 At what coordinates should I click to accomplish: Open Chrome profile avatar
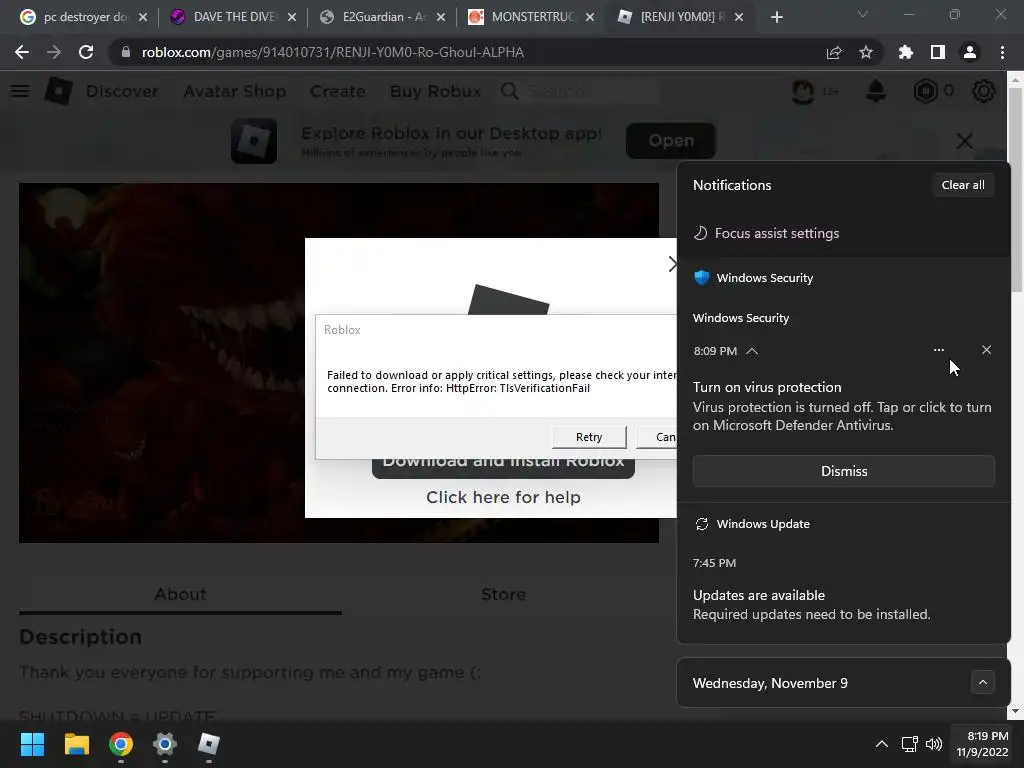[970, 52]
